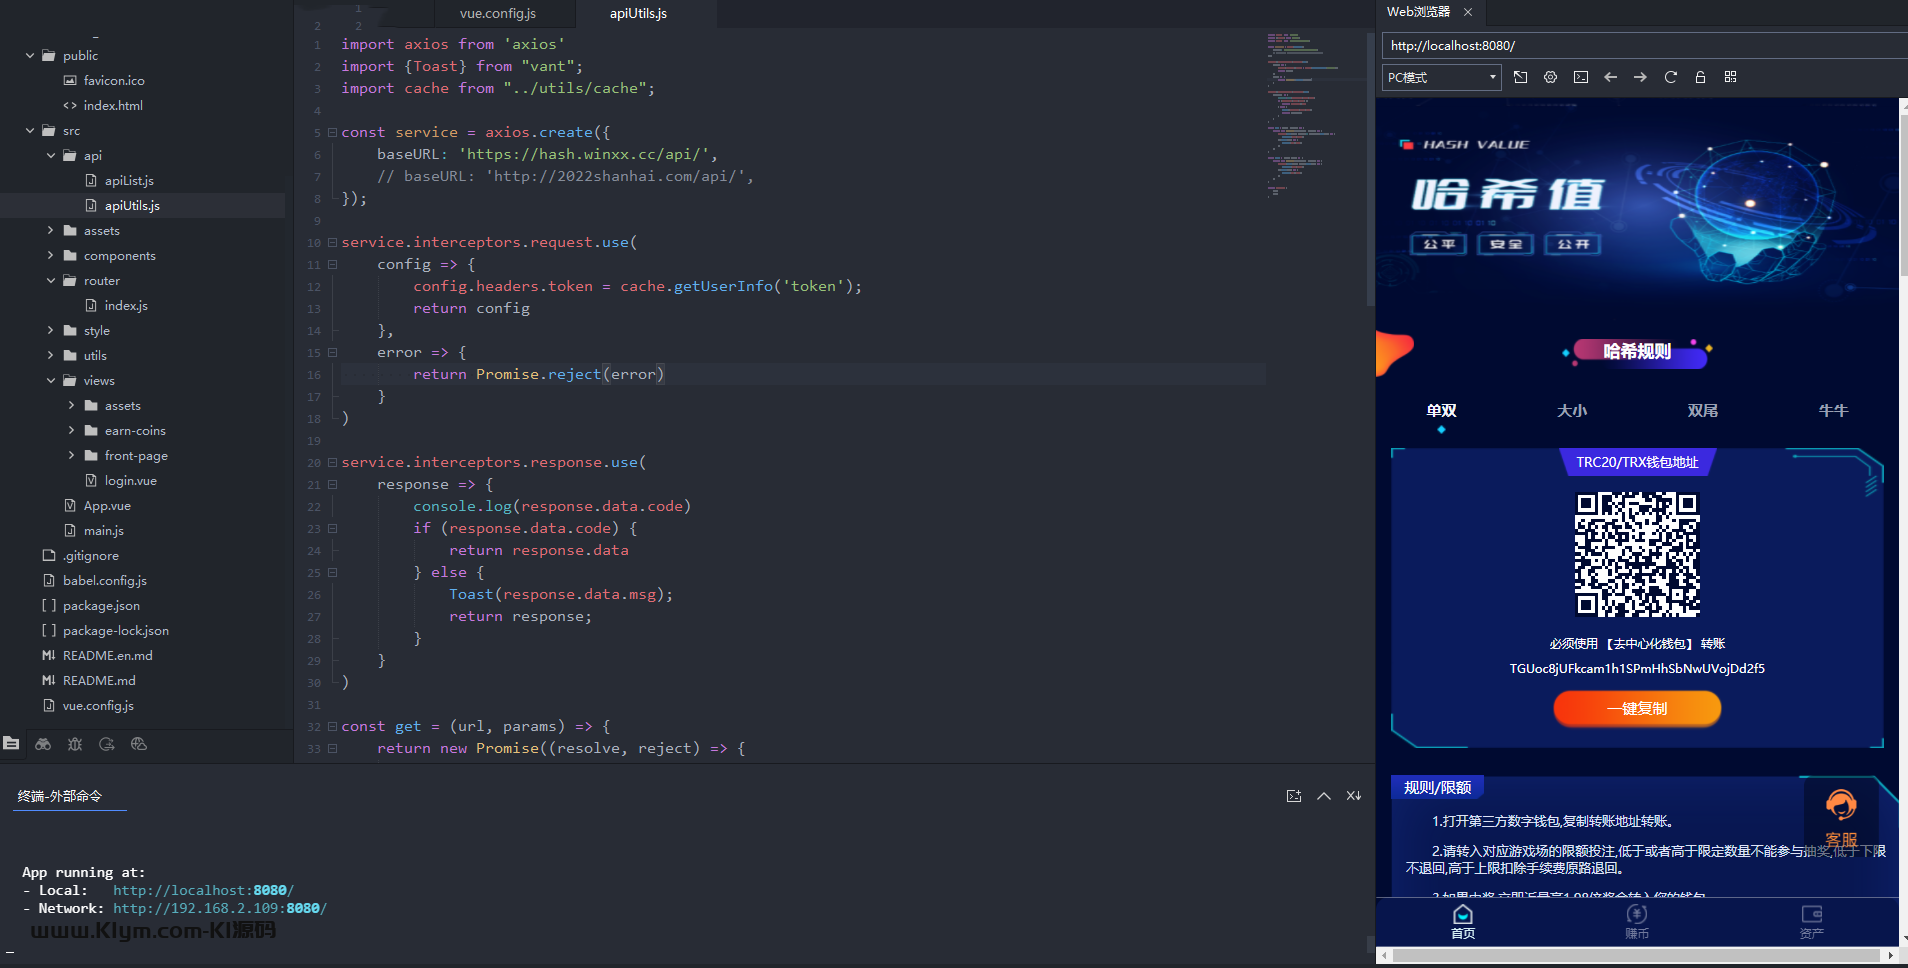Switch to the vue.config.js editor tab
The image size is (1908, 968).
pyautogui.click(x=498, y=13)
